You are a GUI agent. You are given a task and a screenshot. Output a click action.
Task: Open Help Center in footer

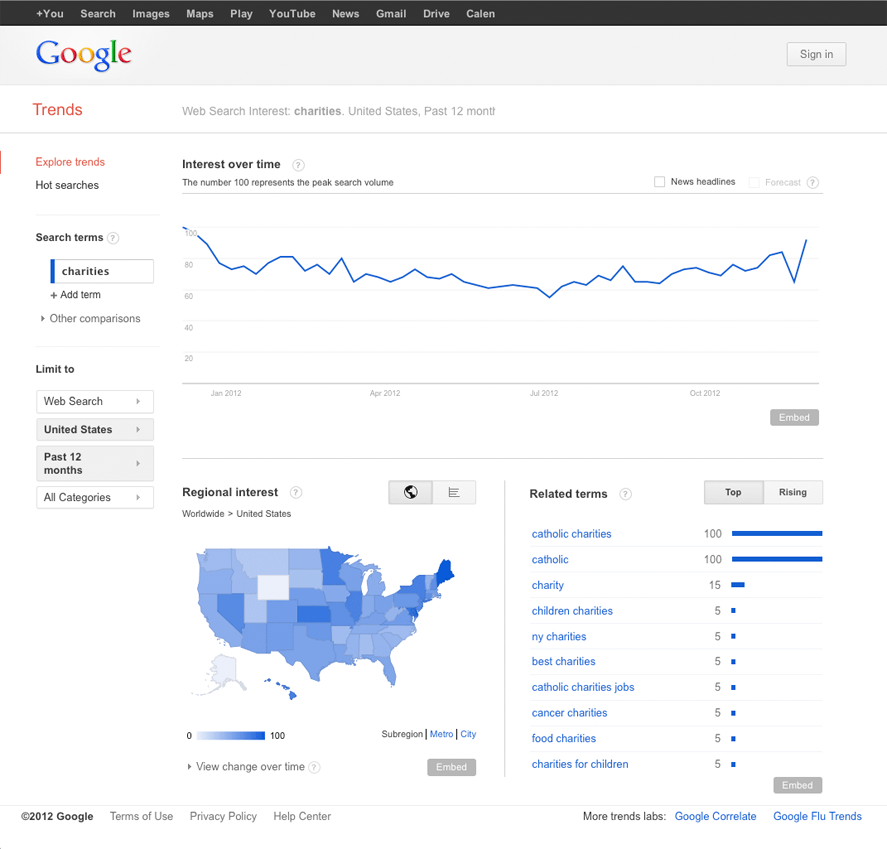pos(302,817)
